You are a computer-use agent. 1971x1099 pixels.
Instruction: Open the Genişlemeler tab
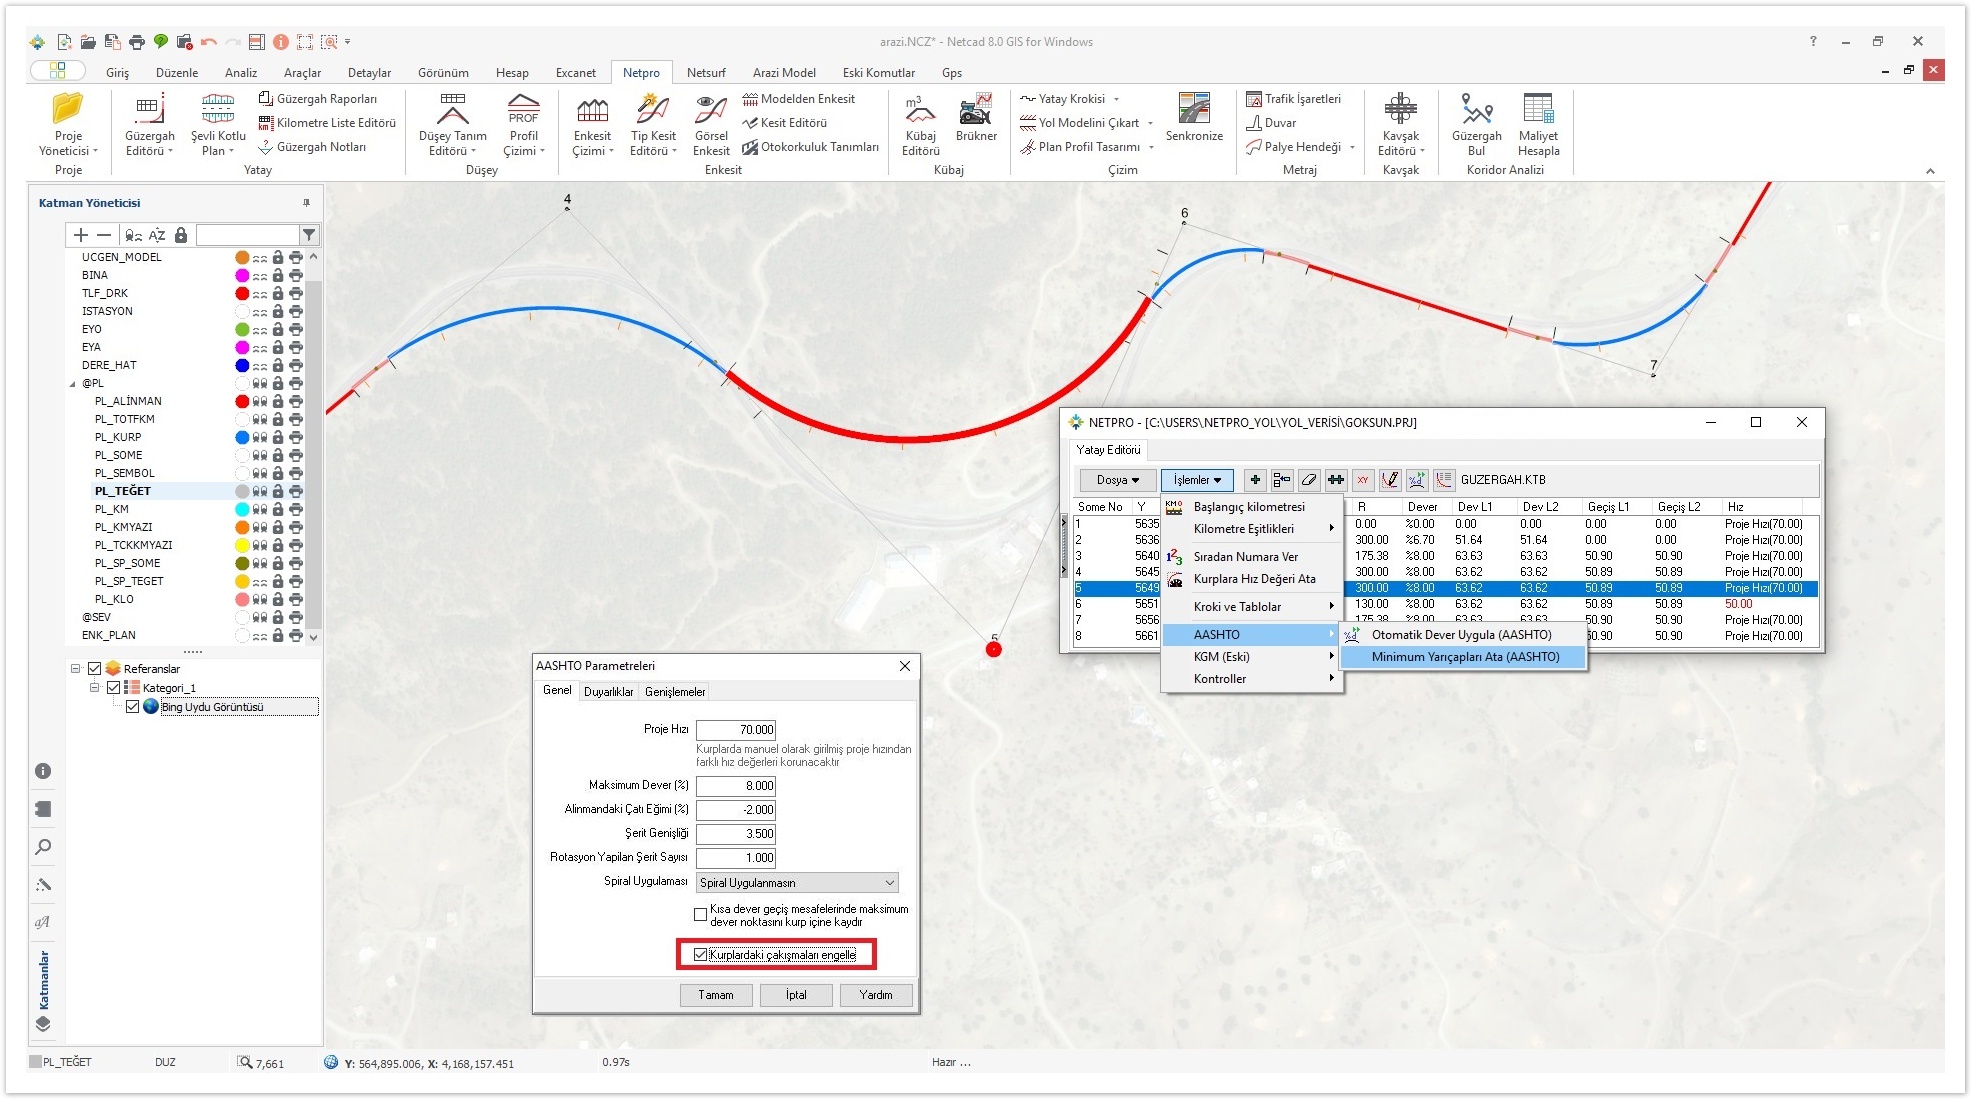click(675, 692)
